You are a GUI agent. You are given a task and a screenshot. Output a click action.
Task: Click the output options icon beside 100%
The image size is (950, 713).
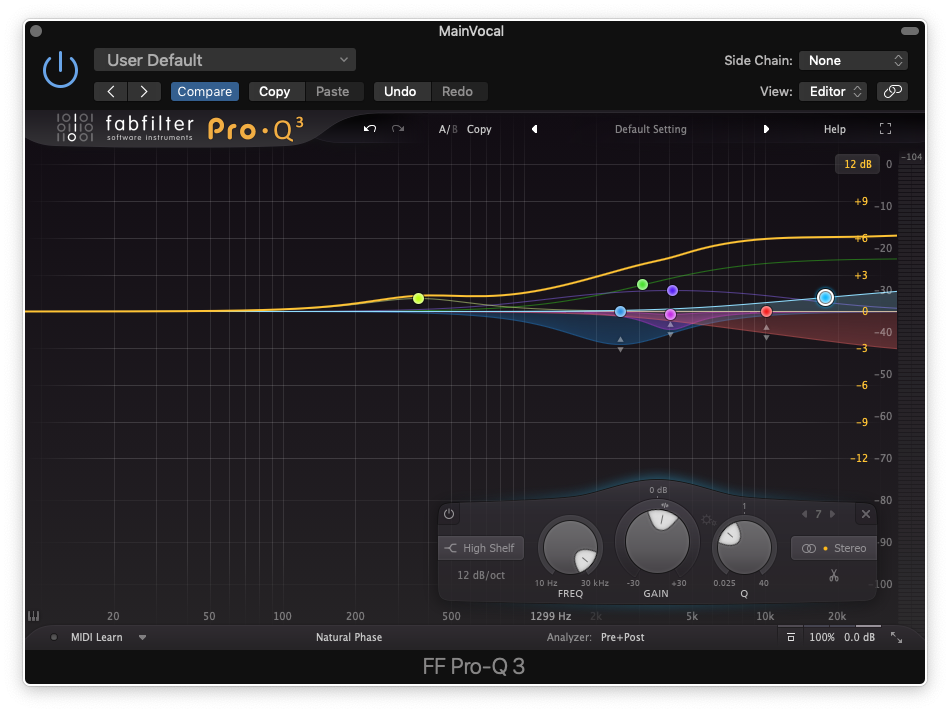pyautogui.click(x=791, y=637)
